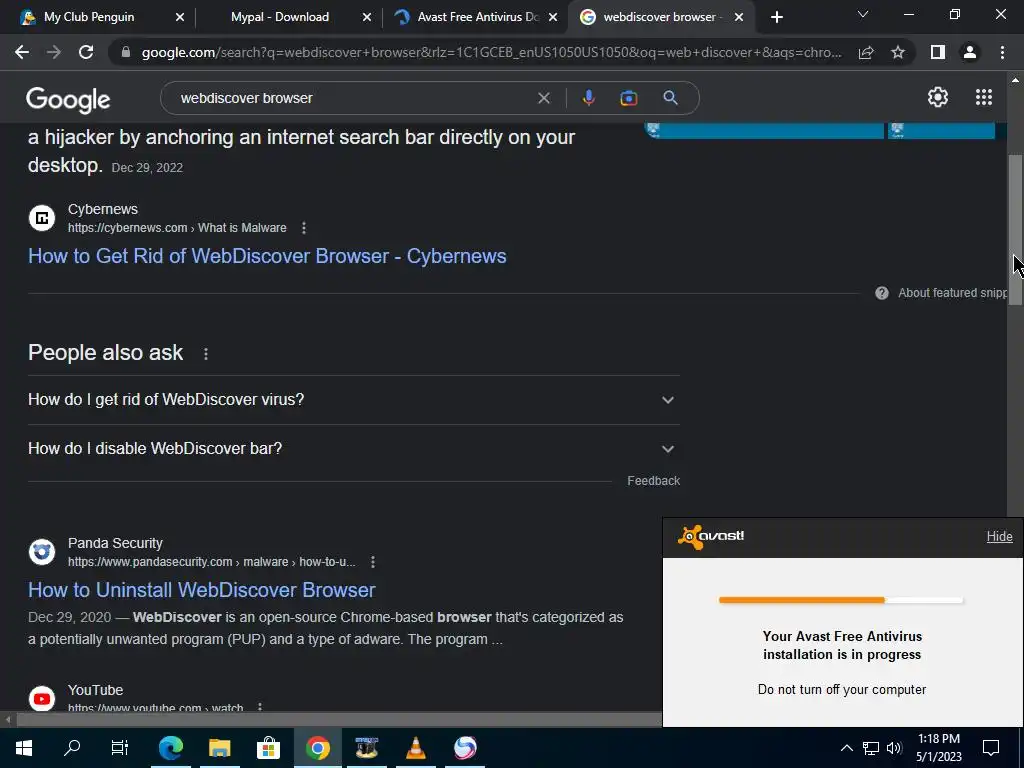Open Chrome from the taskbar
Screen dimensions: 1024x768
click(317, 748)
